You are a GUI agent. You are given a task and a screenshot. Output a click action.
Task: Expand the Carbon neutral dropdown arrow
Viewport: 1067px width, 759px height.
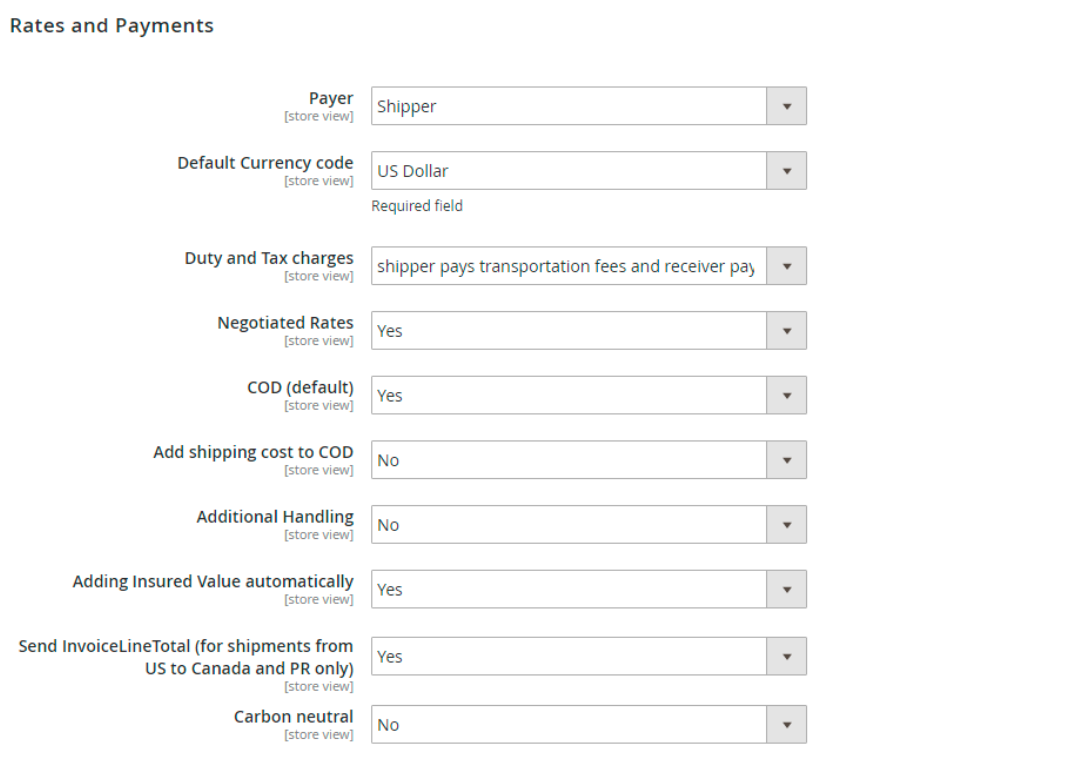[x=786, y=725]
